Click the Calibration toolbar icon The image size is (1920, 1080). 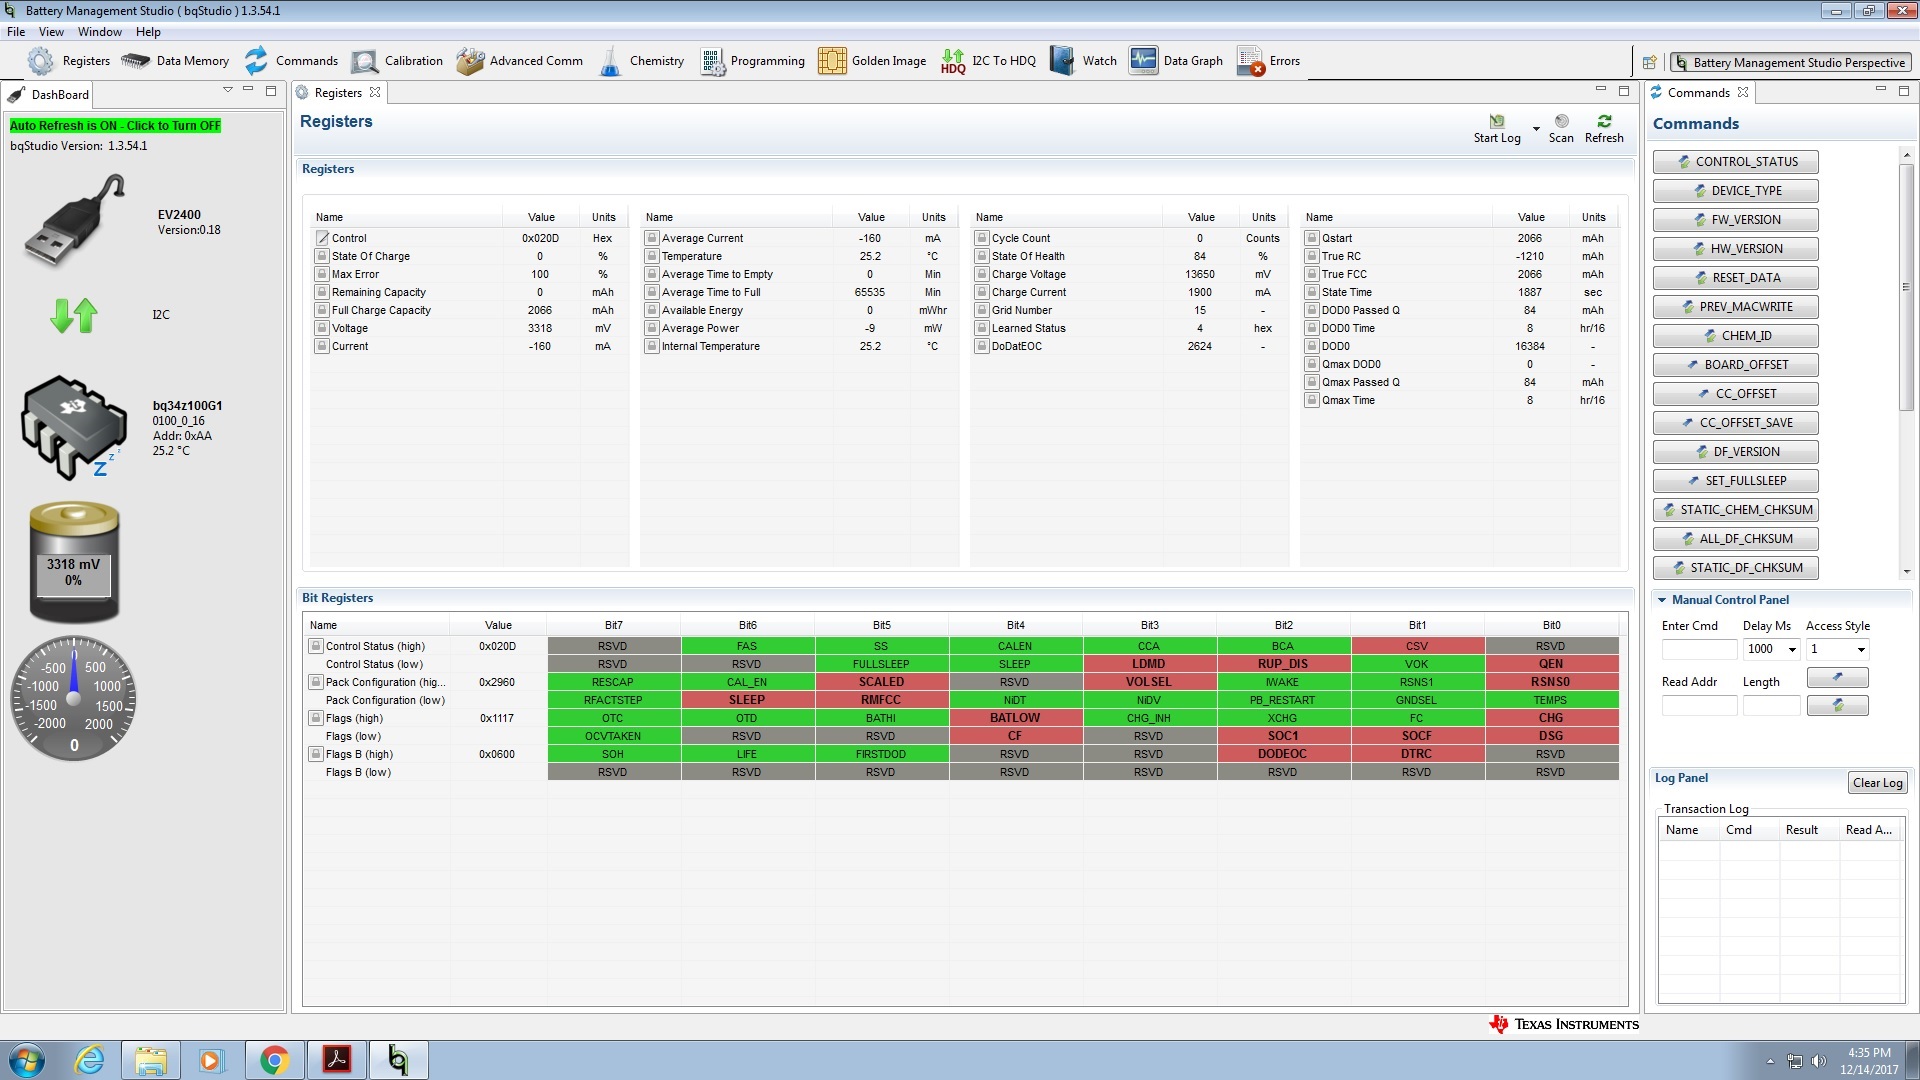[x=365, y=61]
